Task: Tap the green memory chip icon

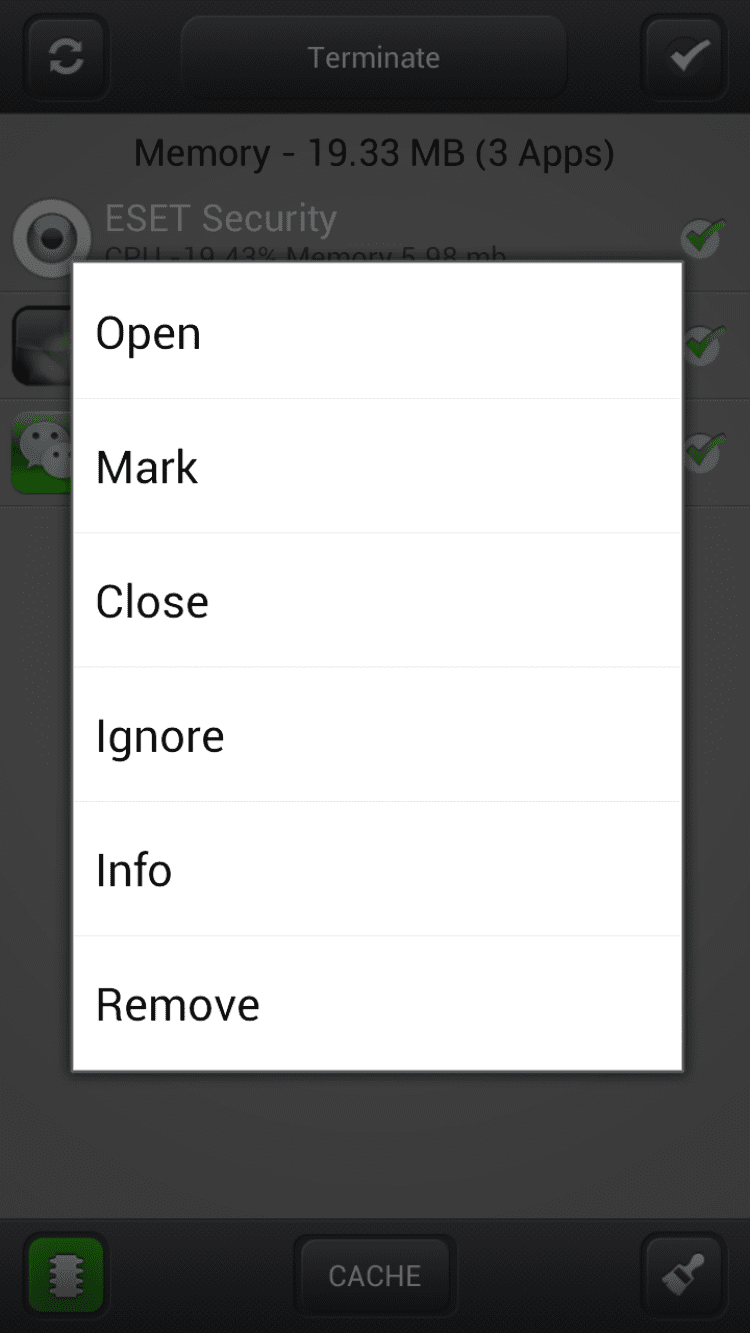Action: pyautogui.click(x=66, y=1275)
